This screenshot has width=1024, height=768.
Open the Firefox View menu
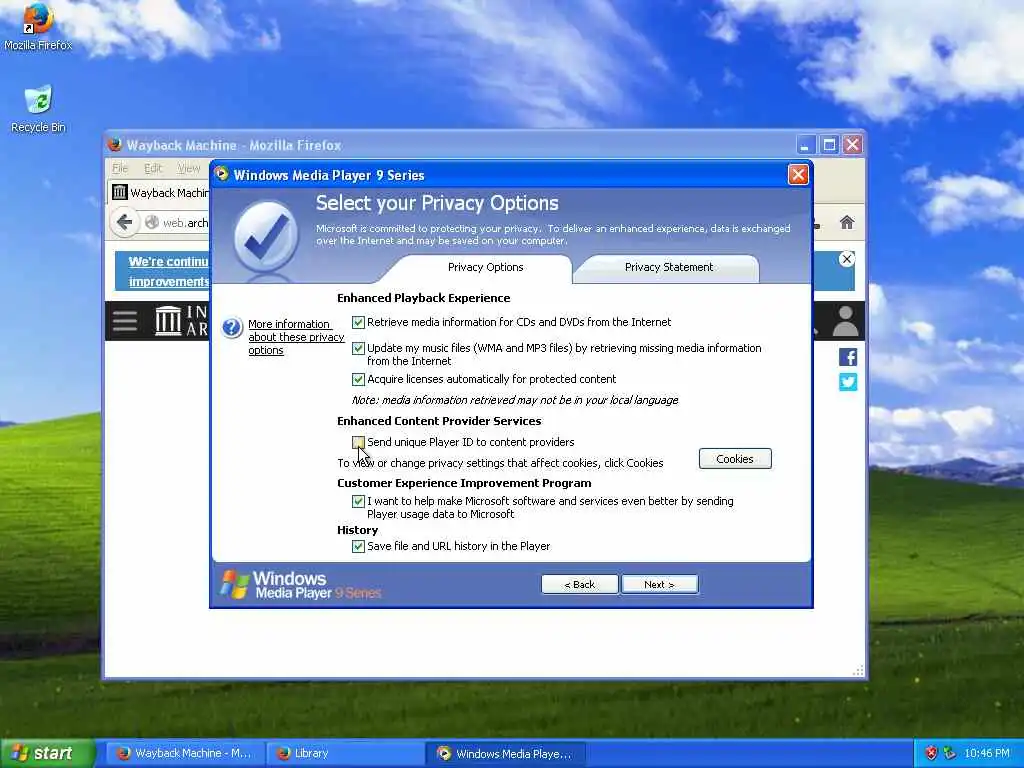coord(189,168)
